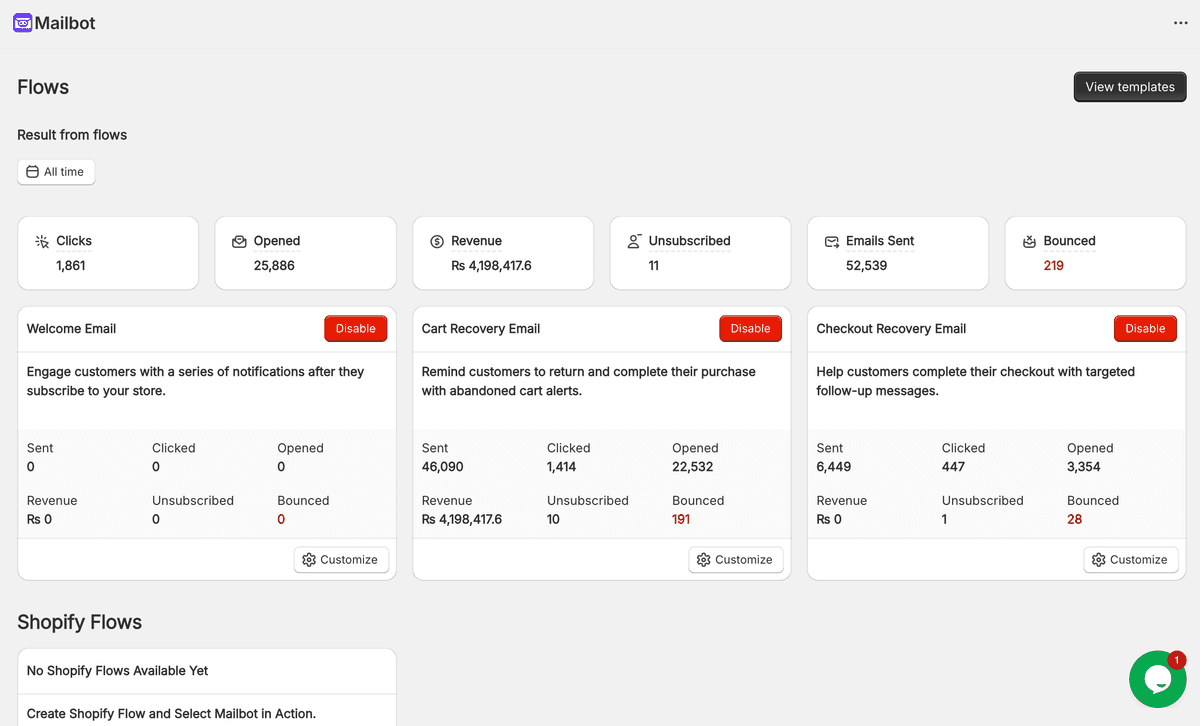1200x726 pixels.
Task: Click the cursor icon on the Clicks card
Action: click(x=41, y=241)
